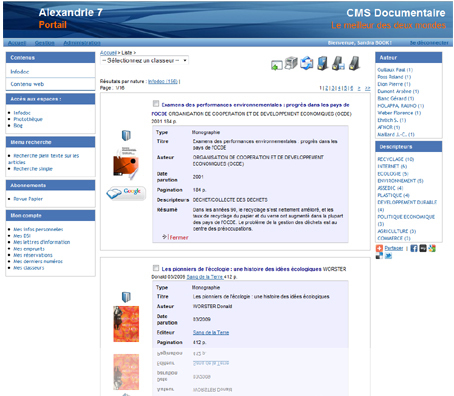Click the double-arrow last page link
454x396 pixels.
click(x=367, y=88)
